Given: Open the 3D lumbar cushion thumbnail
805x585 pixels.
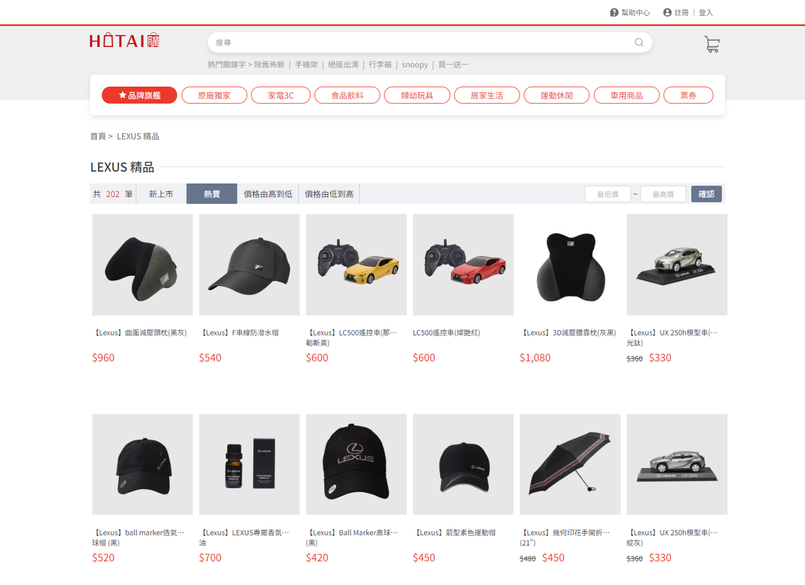Looking at the screenshot, I should [x=570, y=265].
